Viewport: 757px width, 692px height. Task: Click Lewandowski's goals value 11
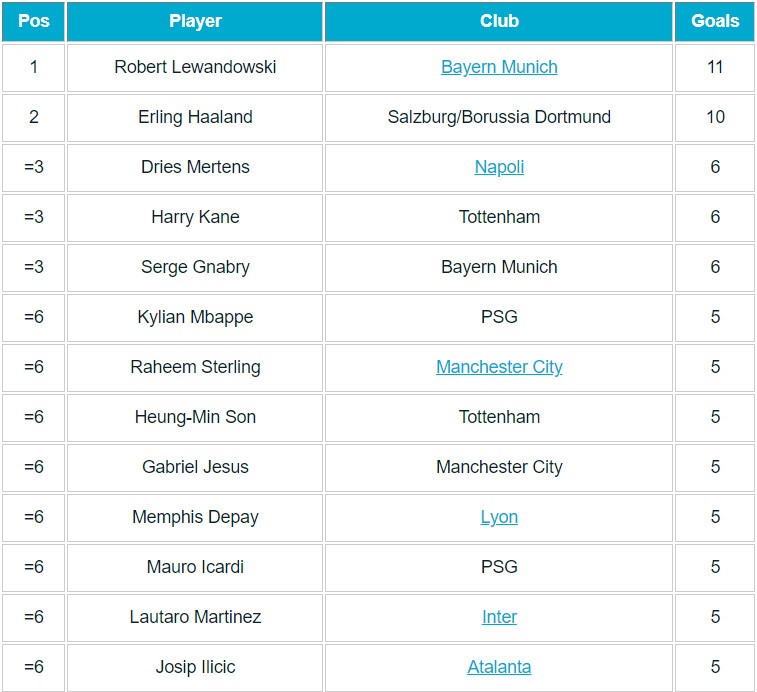tap(715, 67)
